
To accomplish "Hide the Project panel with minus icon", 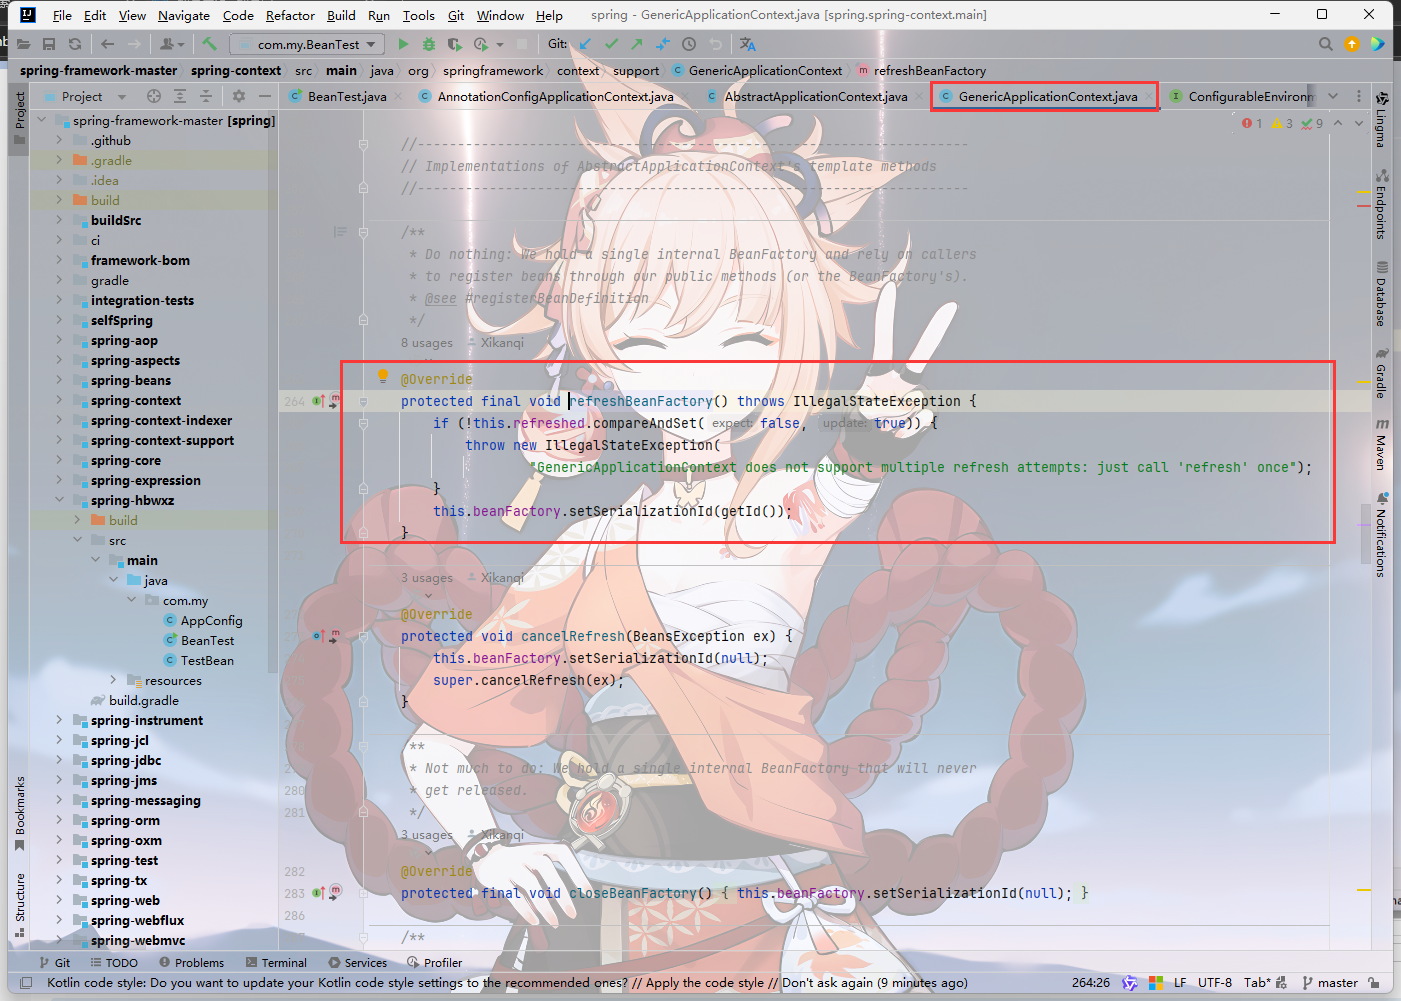I will click(x=265, y=96).
